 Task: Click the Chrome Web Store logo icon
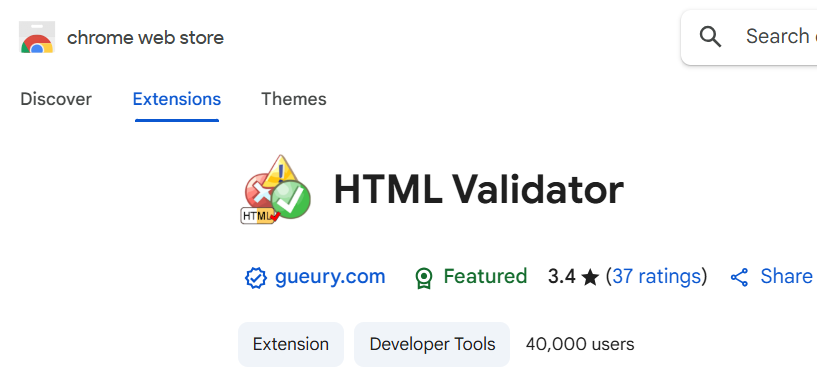click(37, 37)
